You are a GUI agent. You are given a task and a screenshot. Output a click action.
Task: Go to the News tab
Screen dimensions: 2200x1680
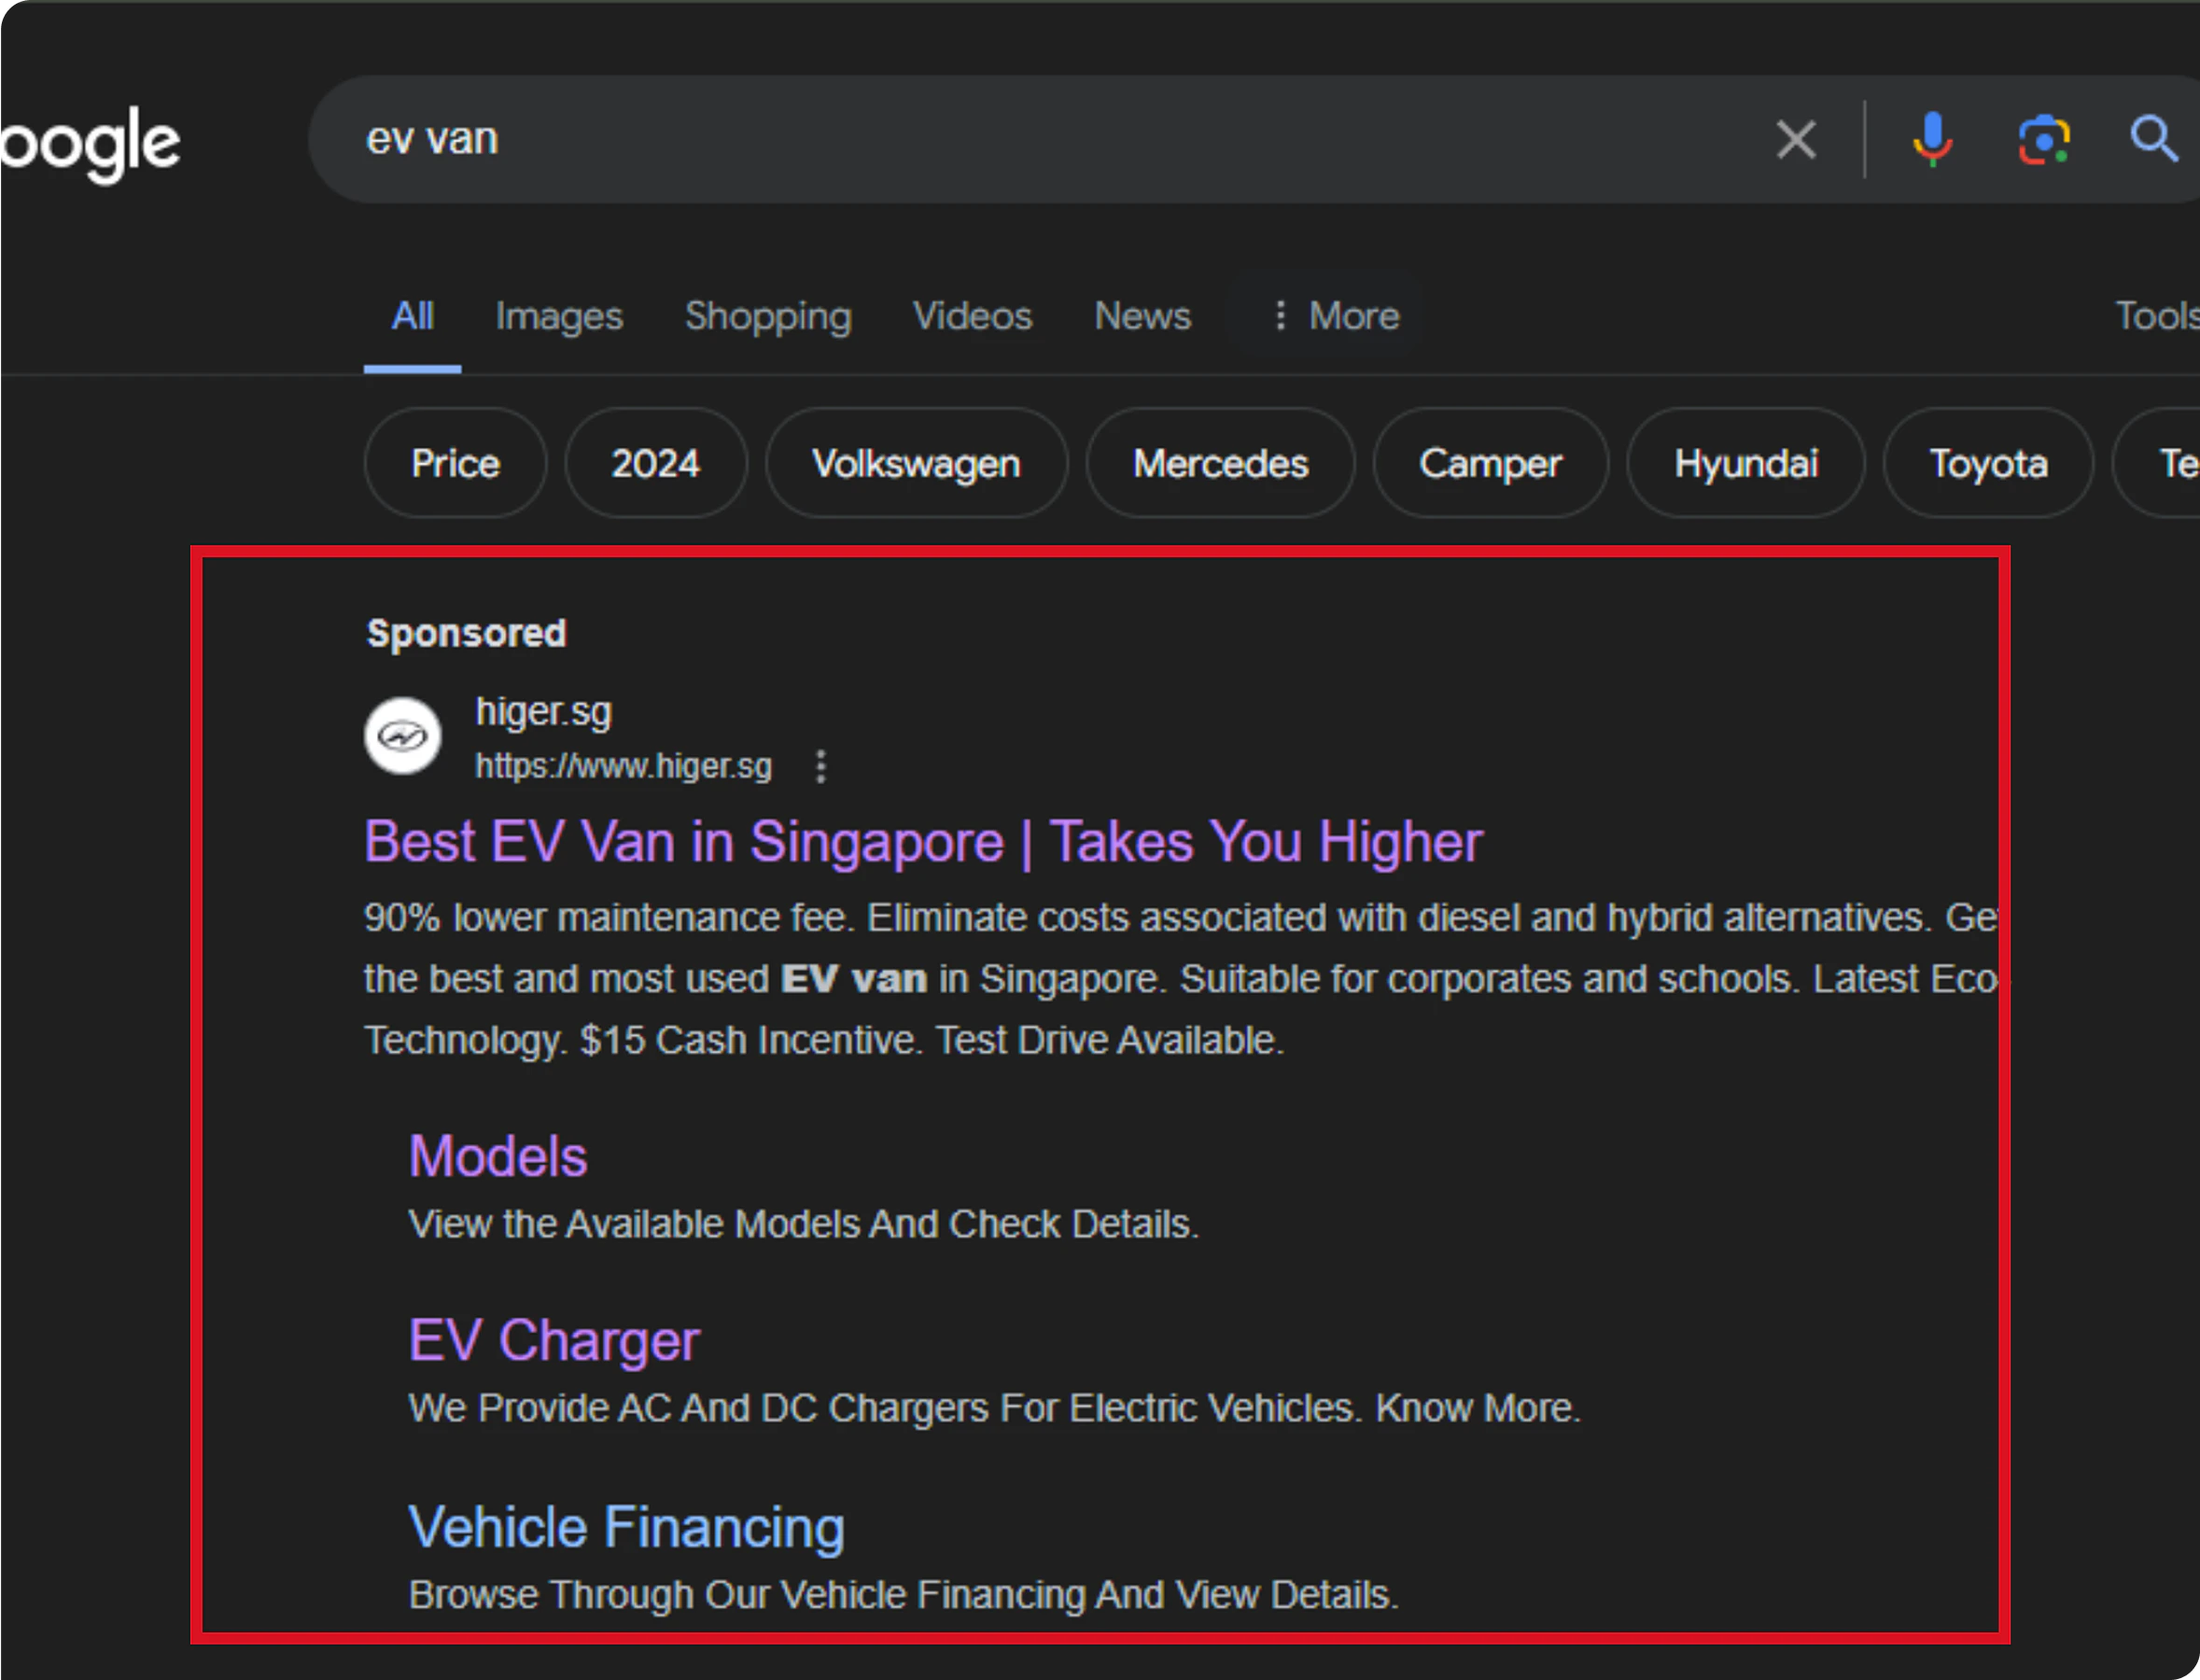tap(1142, 316)
